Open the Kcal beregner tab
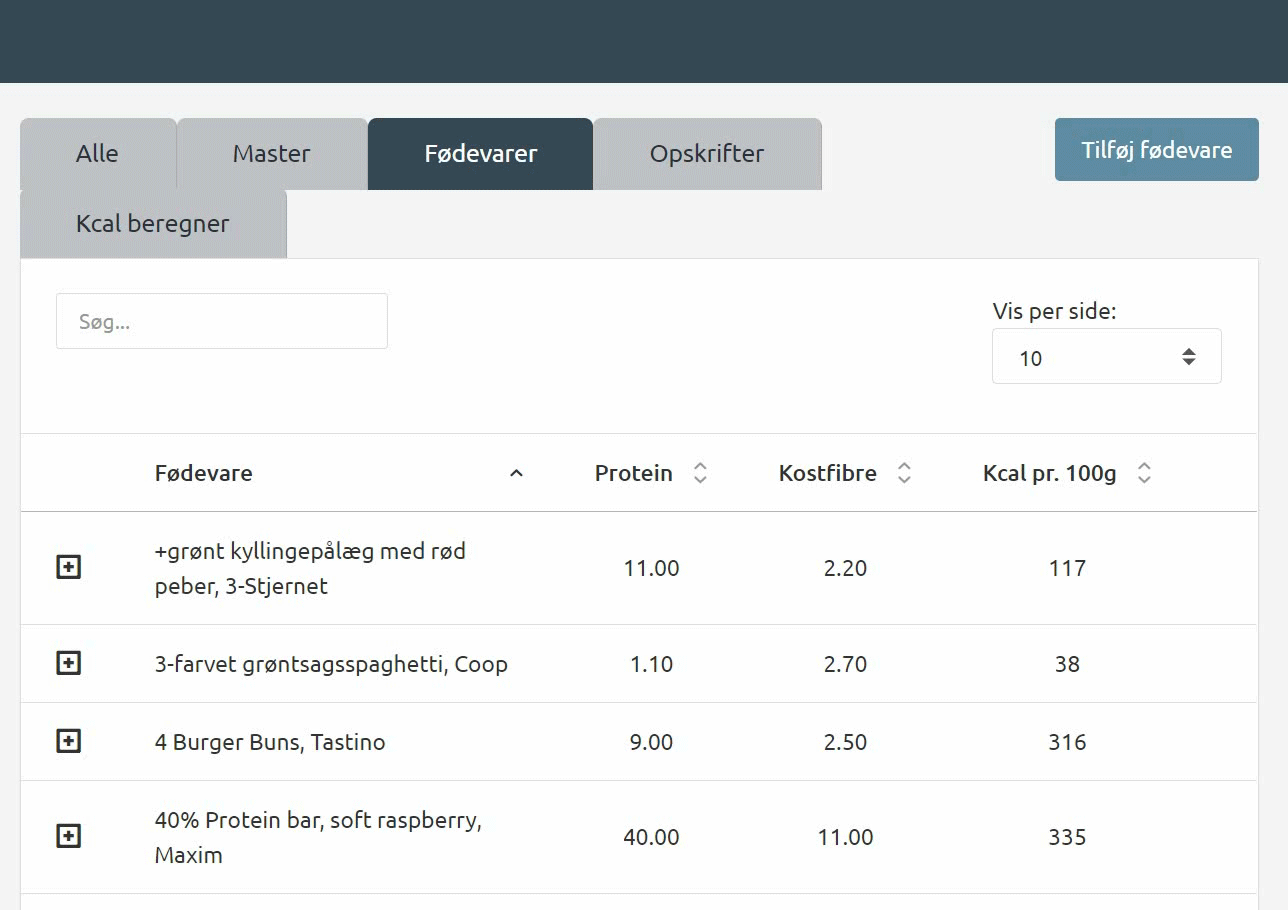Screen dimensions: 1288x910 152,224
